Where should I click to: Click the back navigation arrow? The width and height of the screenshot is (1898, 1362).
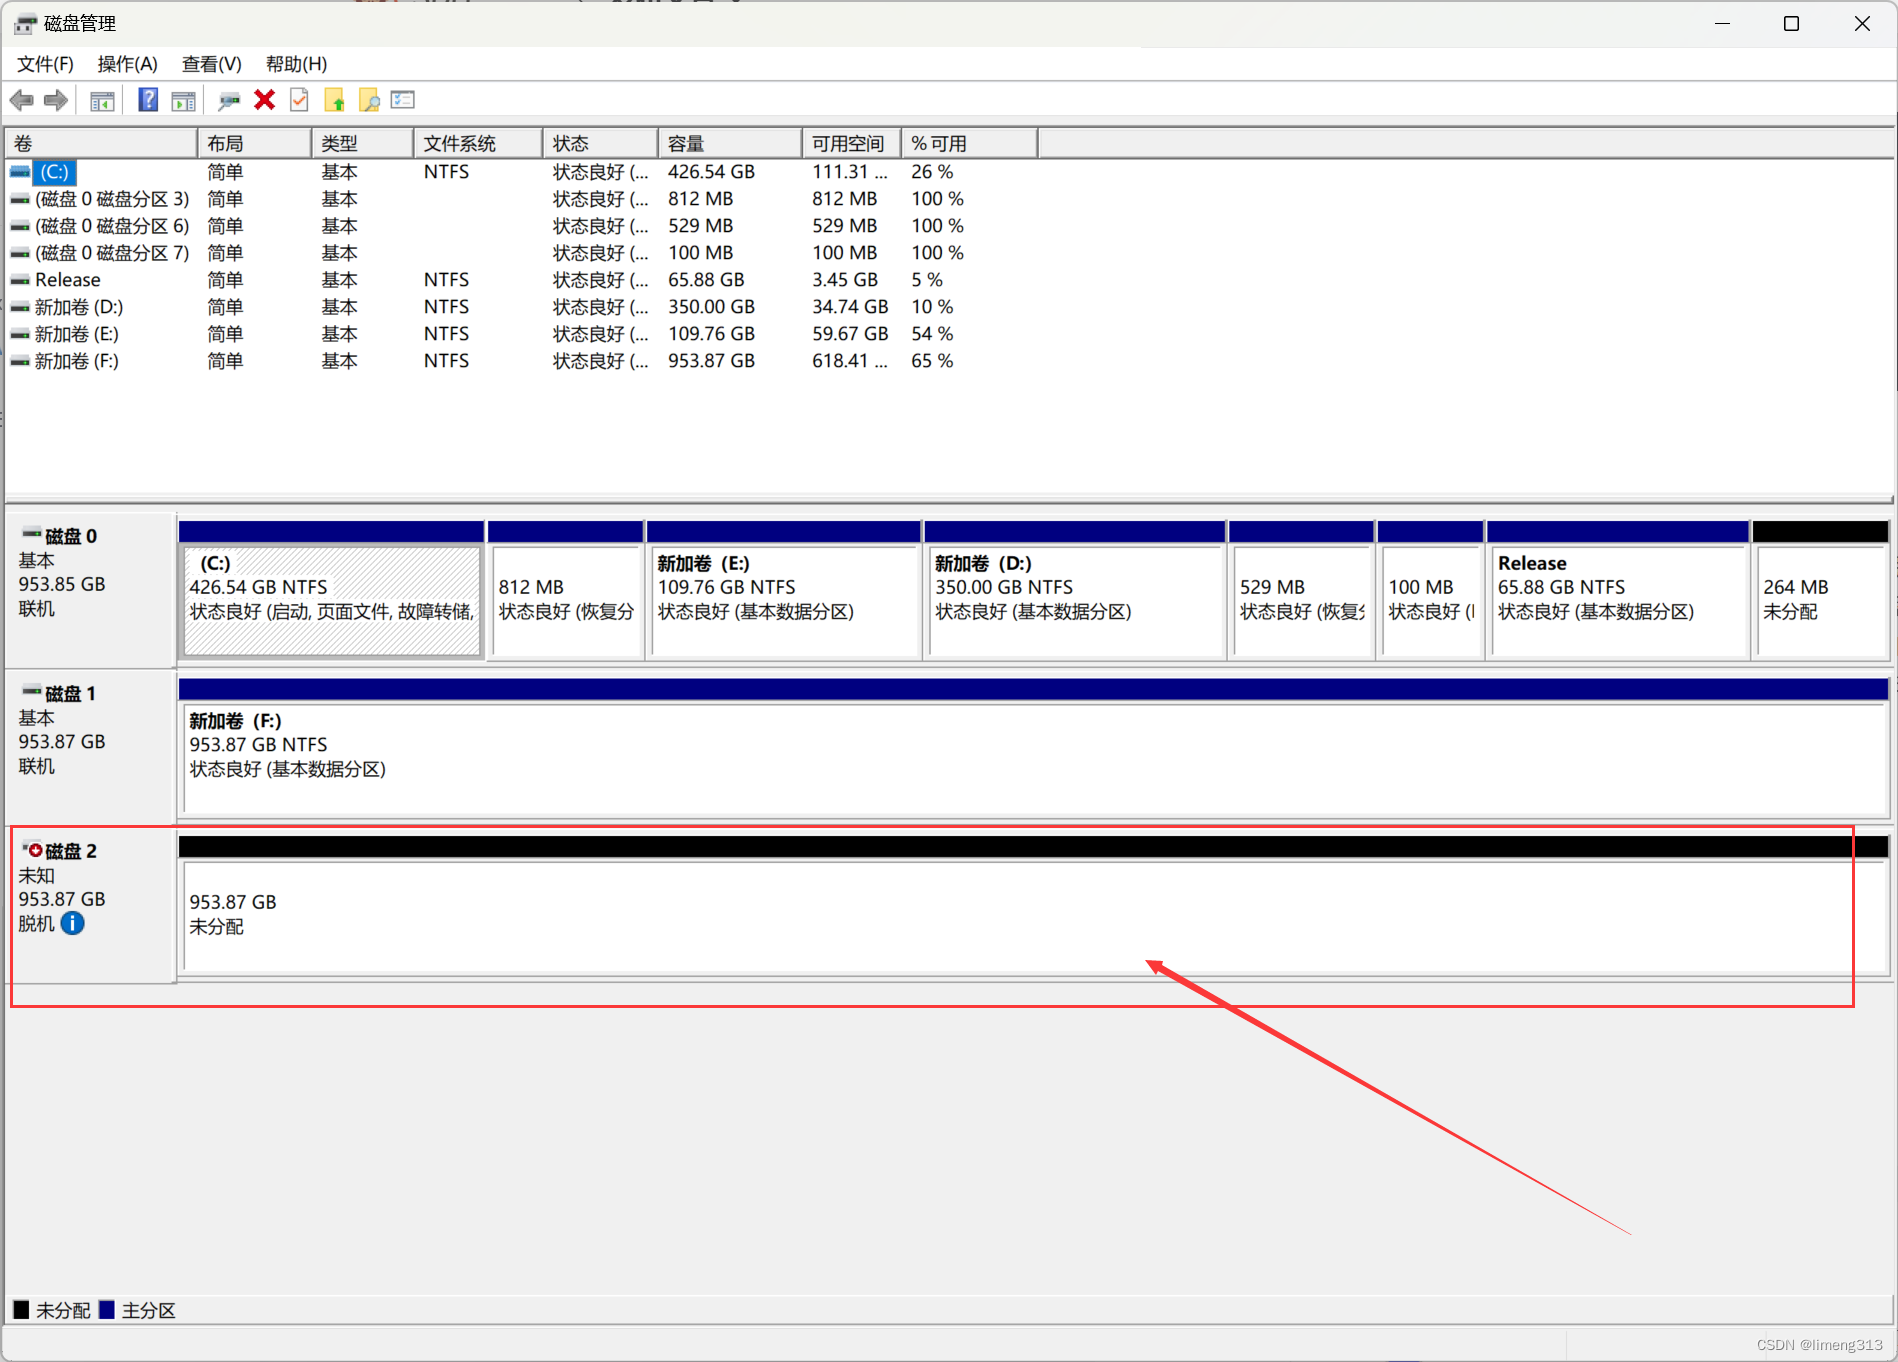point(21,100)
